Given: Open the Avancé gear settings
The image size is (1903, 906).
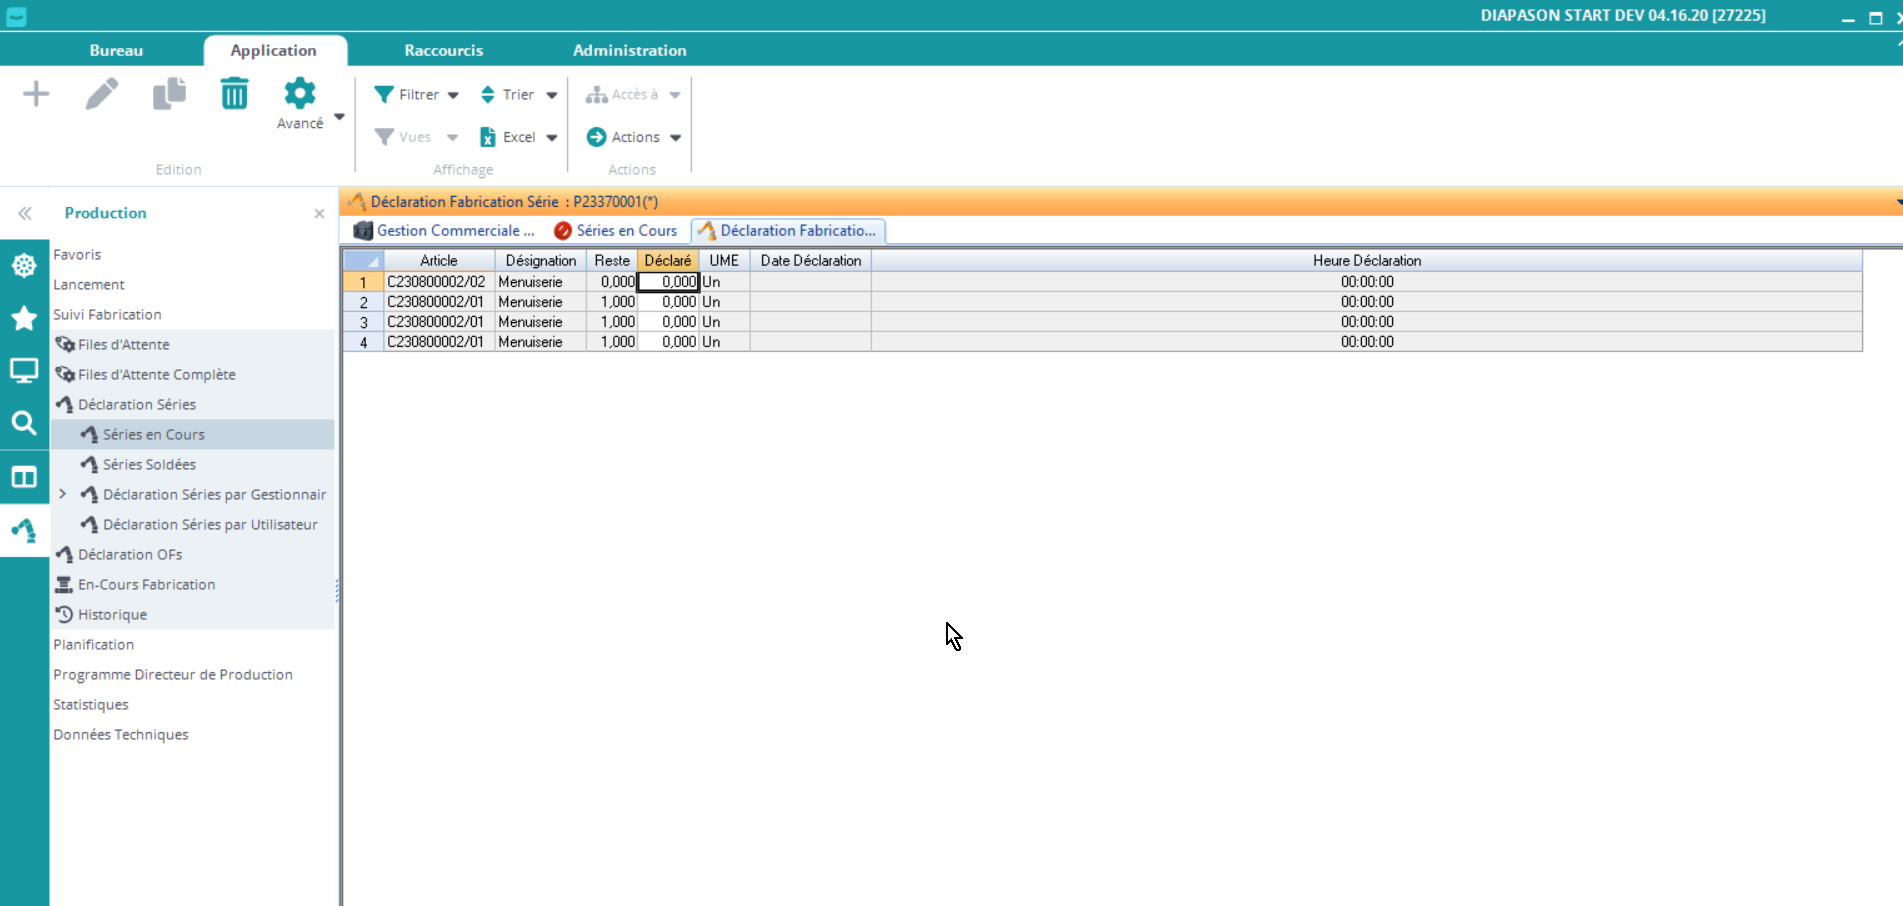Looking at the screenshot, I should click(x=299, y=103).
